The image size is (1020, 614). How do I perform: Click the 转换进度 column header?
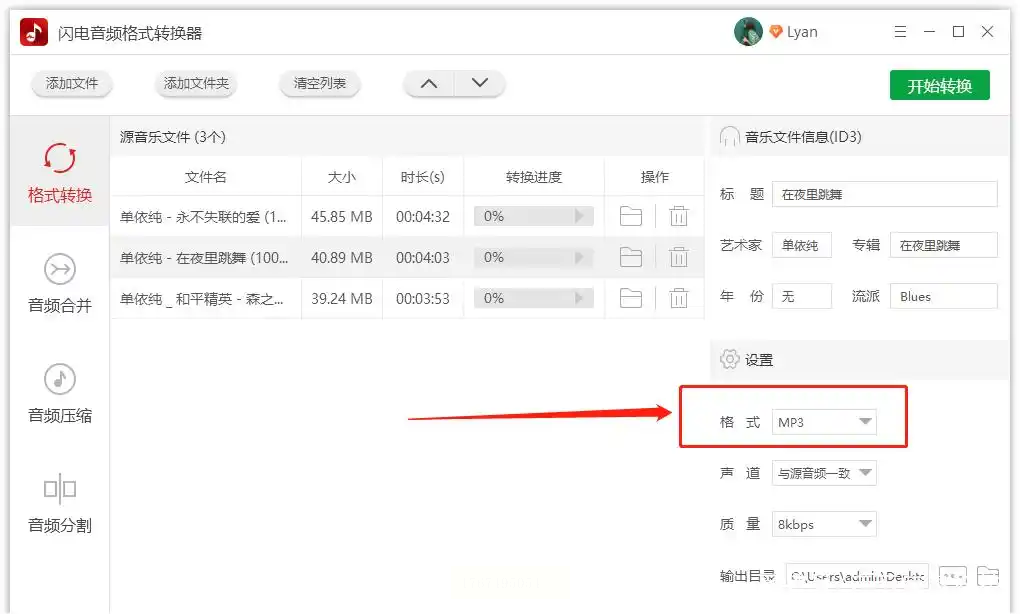click(x=533, y=177)
